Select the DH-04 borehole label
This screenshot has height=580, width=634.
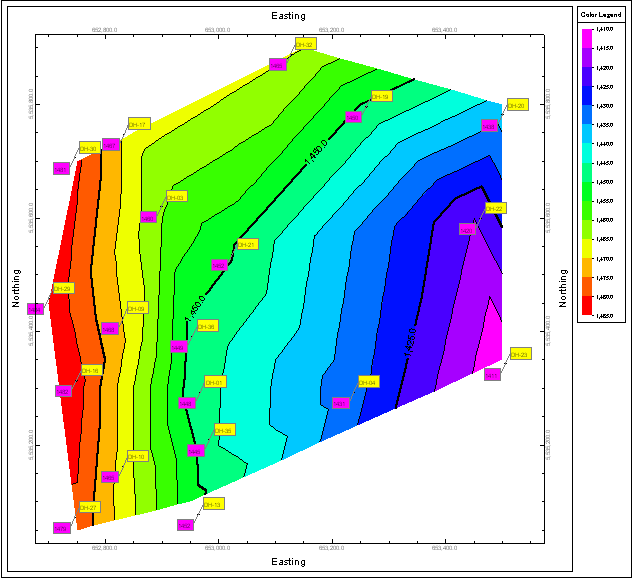click(x=368, y=382)
